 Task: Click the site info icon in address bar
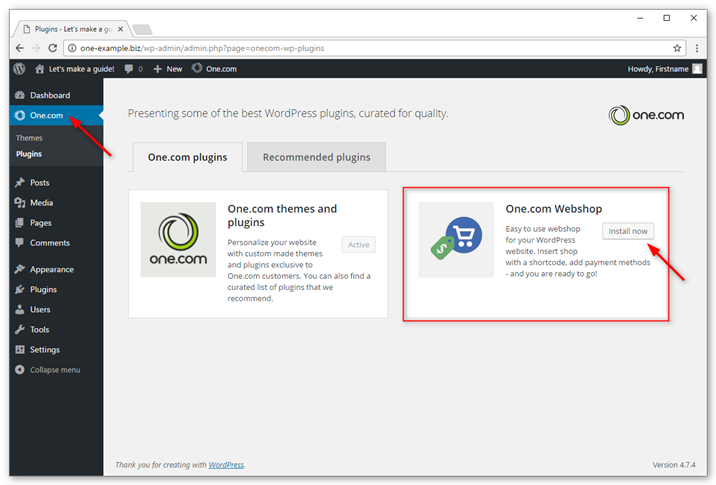pyautogui.click(x=72, y=48)
